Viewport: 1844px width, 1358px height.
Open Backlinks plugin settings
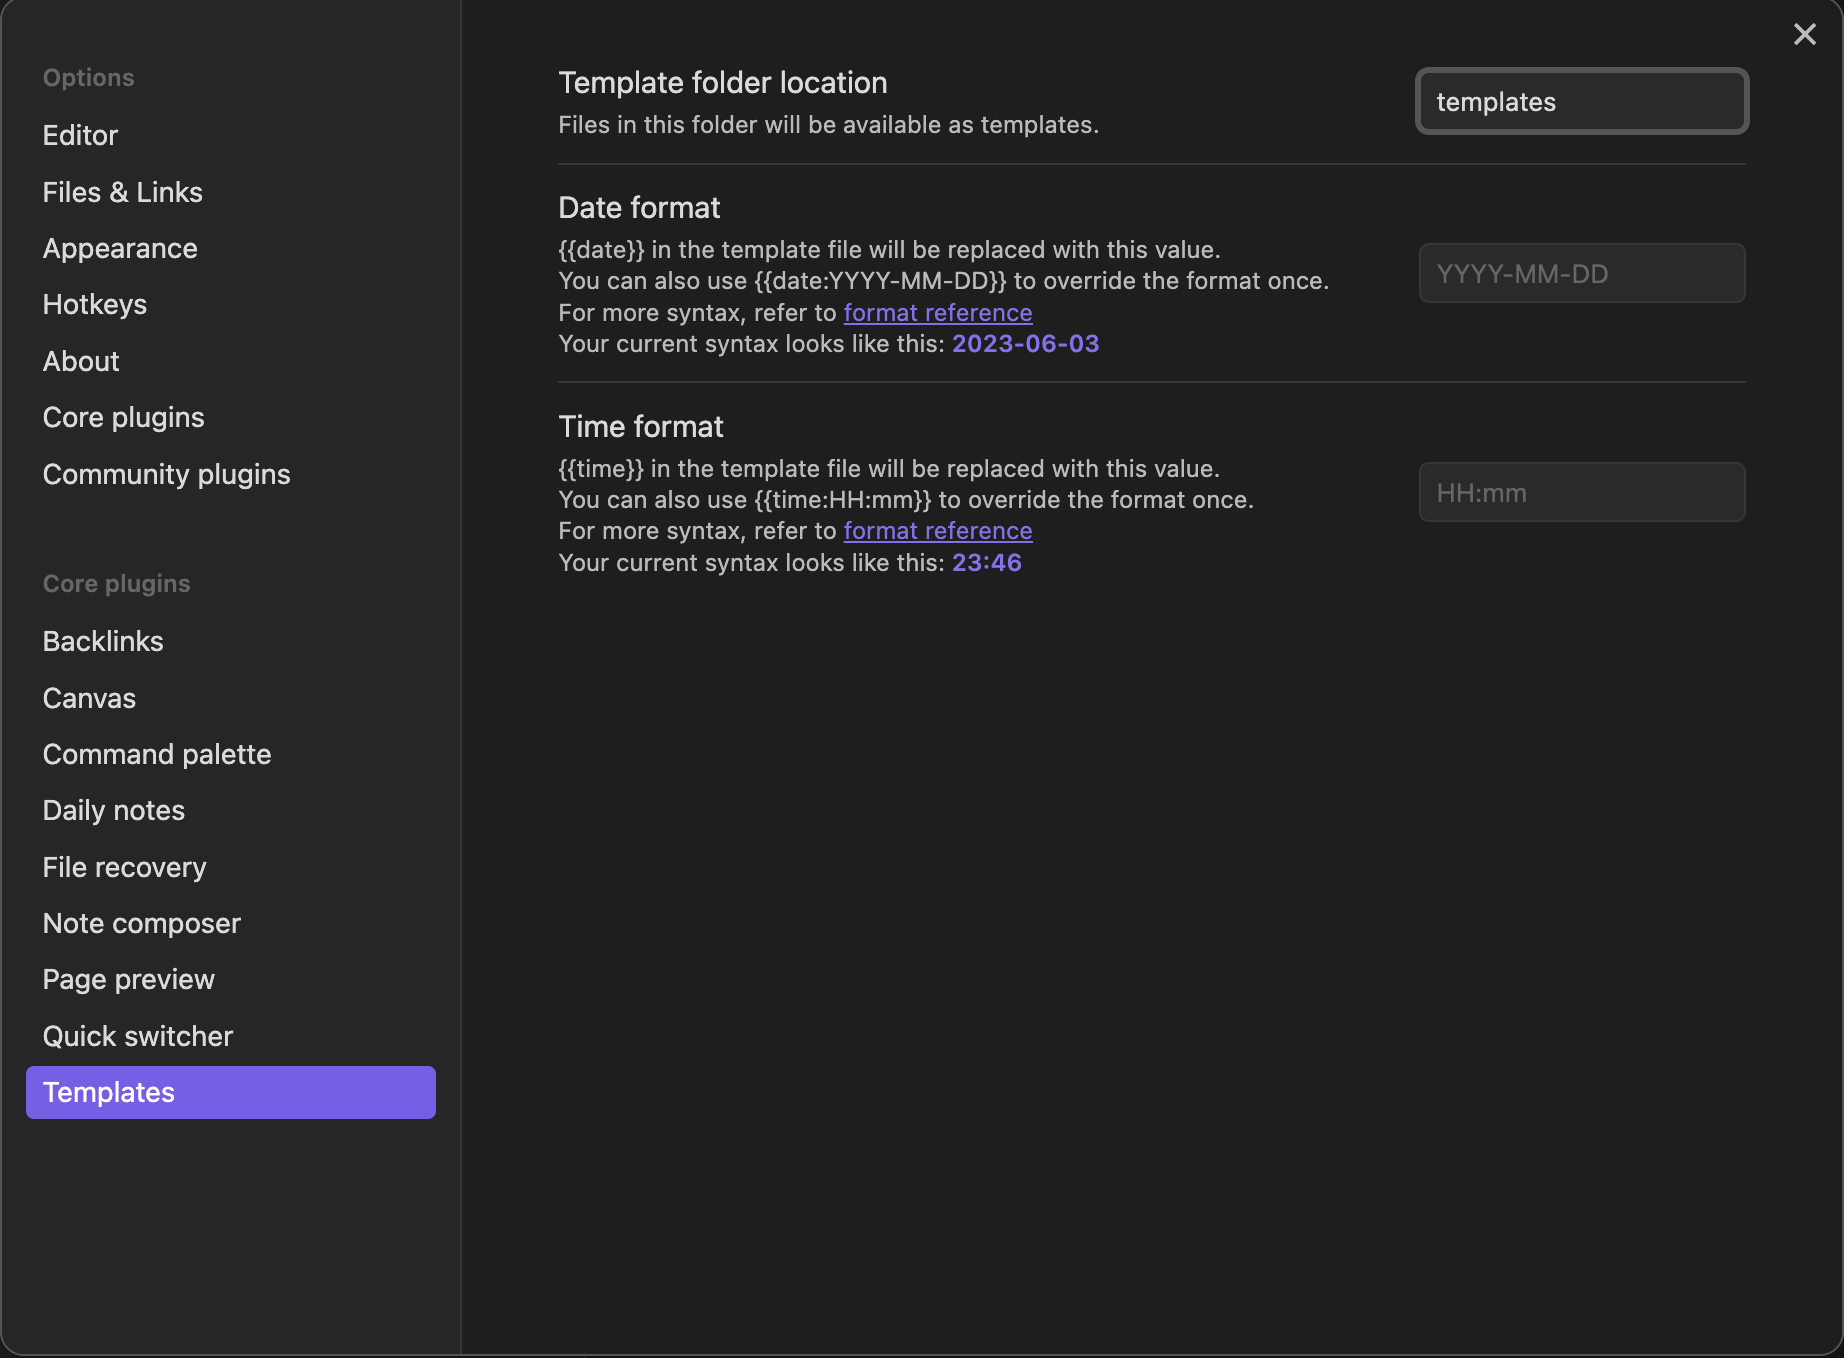coord(103,641)
